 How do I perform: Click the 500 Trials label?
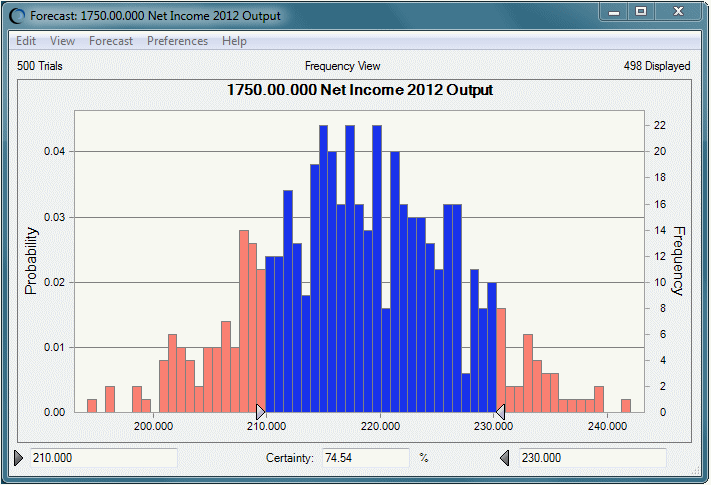point(39,66)
